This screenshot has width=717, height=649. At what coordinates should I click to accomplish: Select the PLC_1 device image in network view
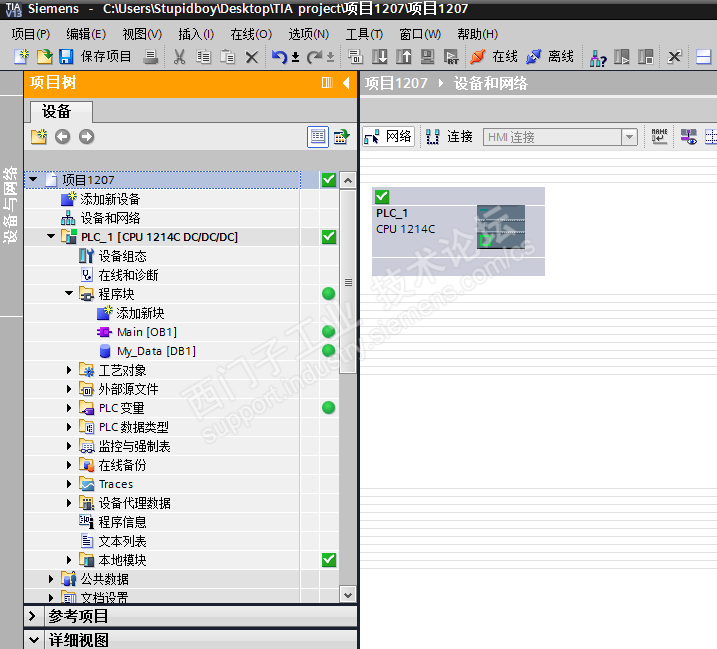501,227
